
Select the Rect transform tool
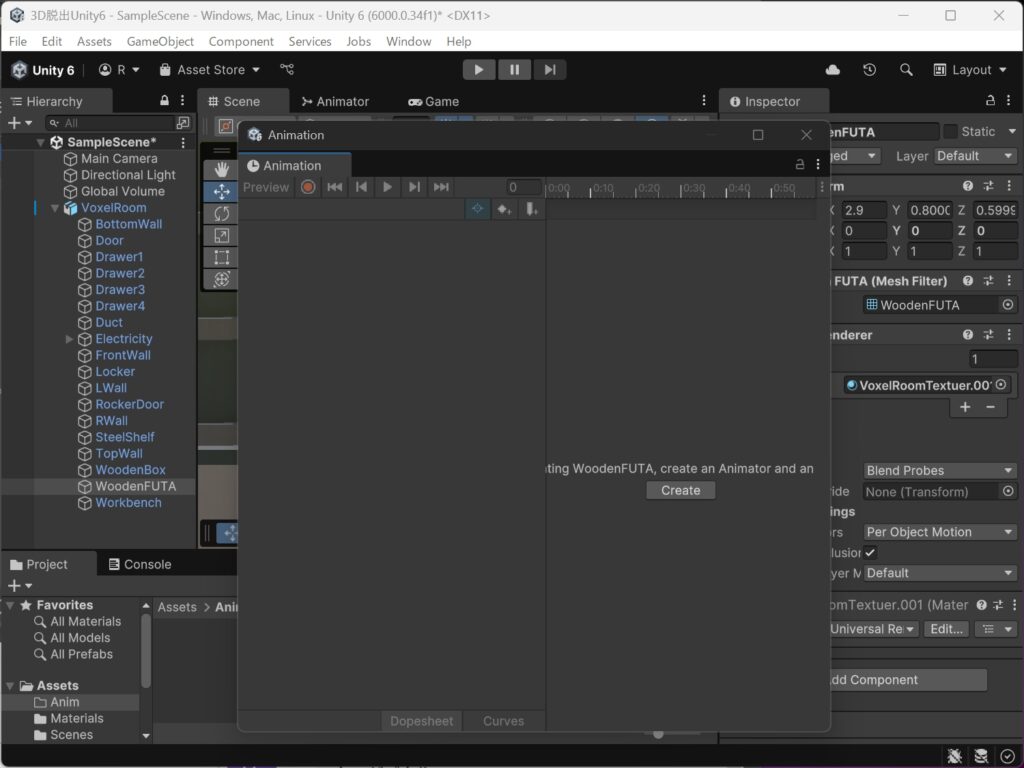click(x=221, y=257)
